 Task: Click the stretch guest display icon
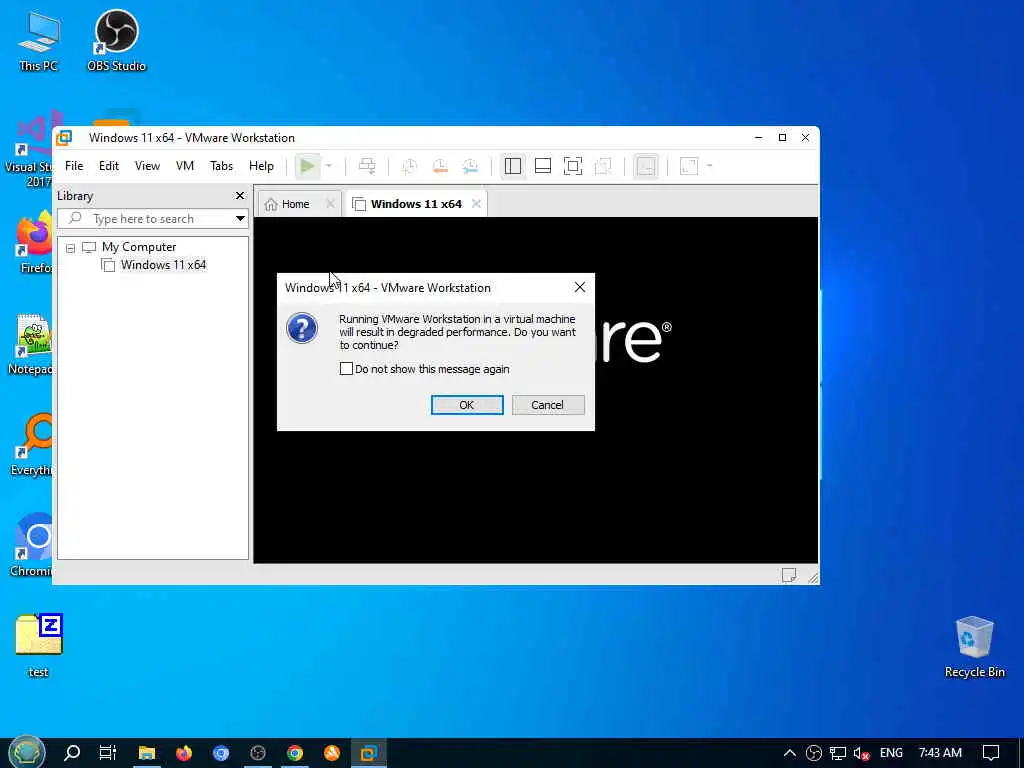pyautogui.click(x=689, y=166)
